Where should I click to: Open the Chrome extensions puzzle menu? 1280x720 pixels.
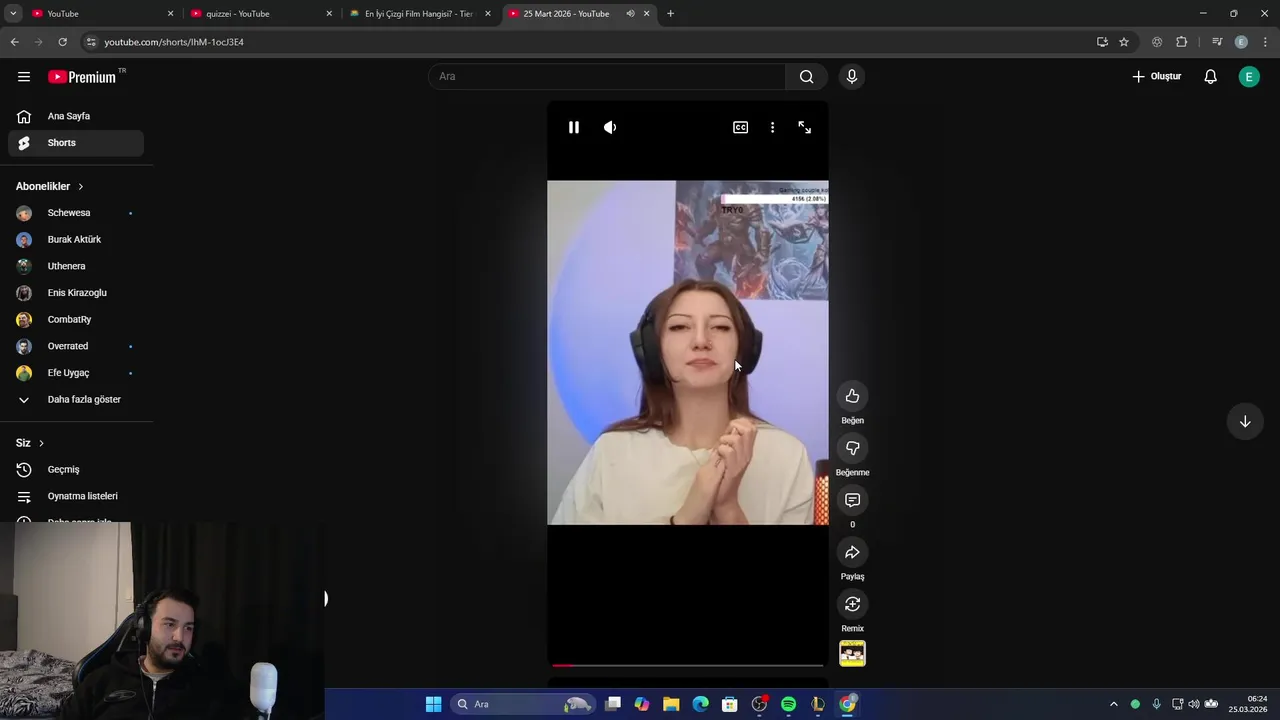click(1181, 42)
